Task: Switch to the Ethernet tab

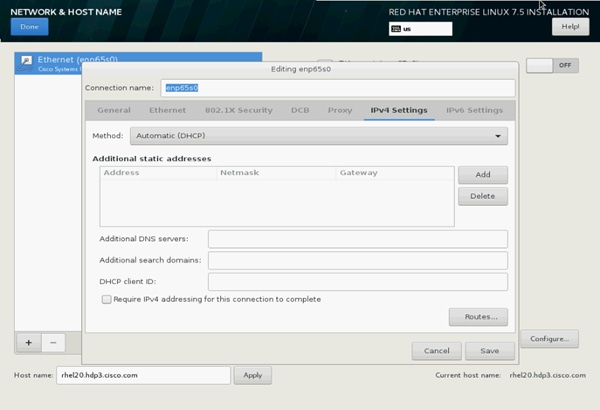Action: pyautogui.click(x=167, y=110)
